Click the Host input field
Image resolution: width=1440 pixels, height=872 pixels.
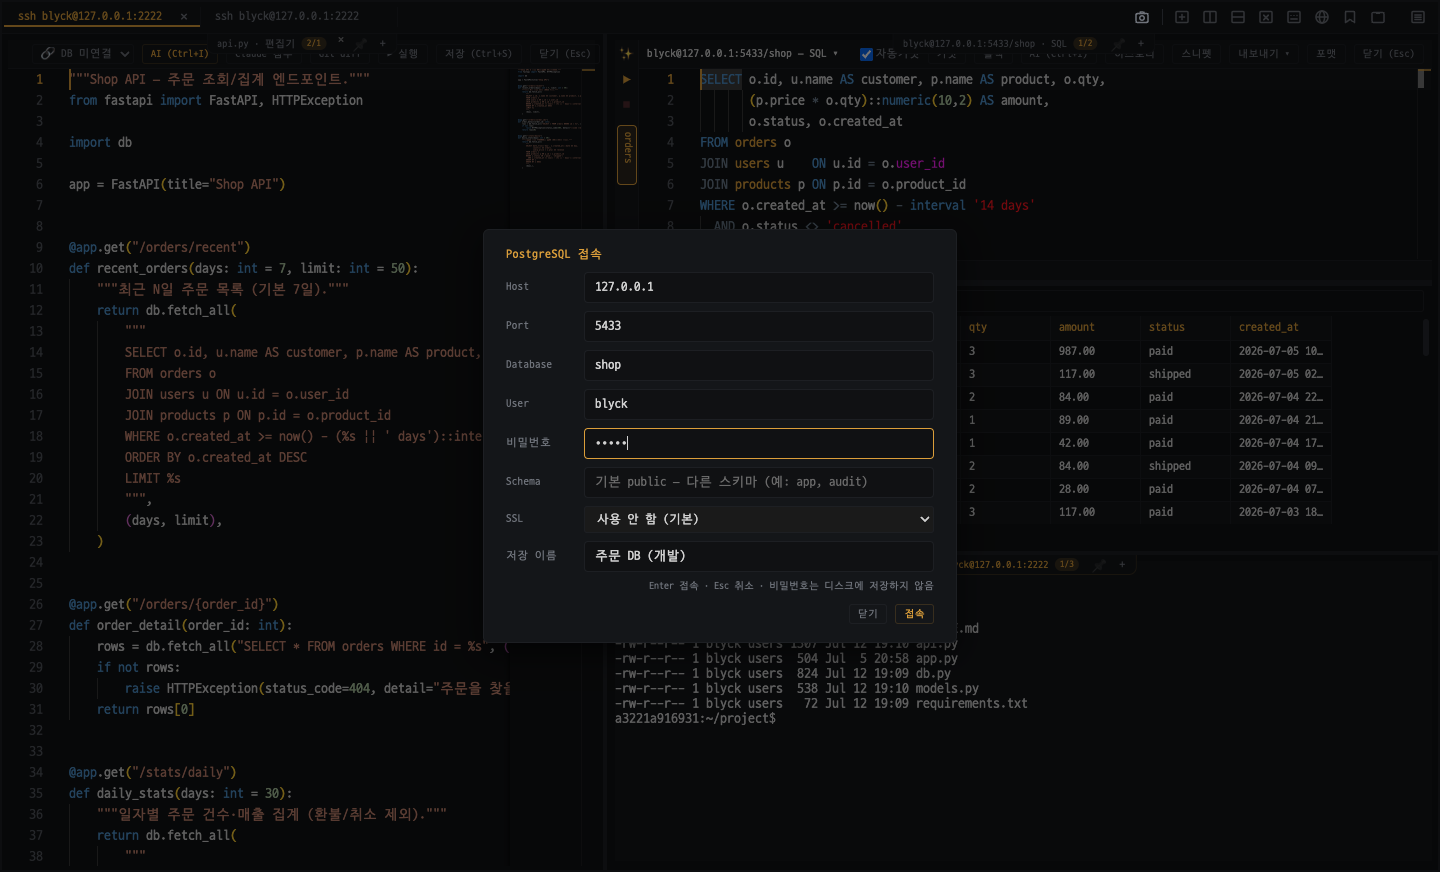click(759, 287)
